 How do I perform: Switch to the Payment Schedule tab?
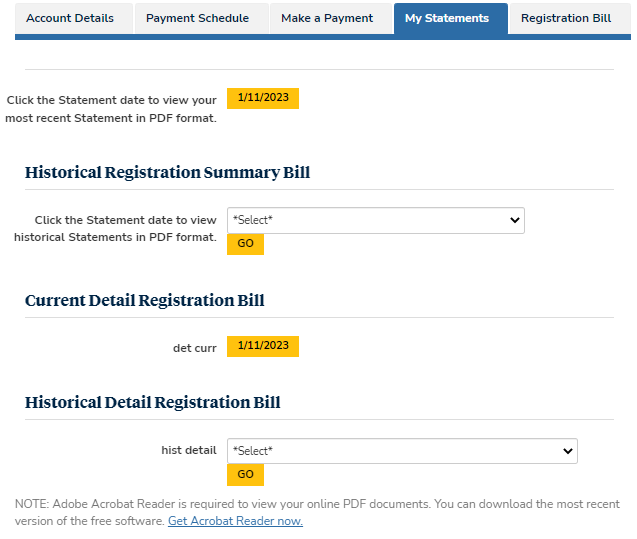tap(197, 18)
